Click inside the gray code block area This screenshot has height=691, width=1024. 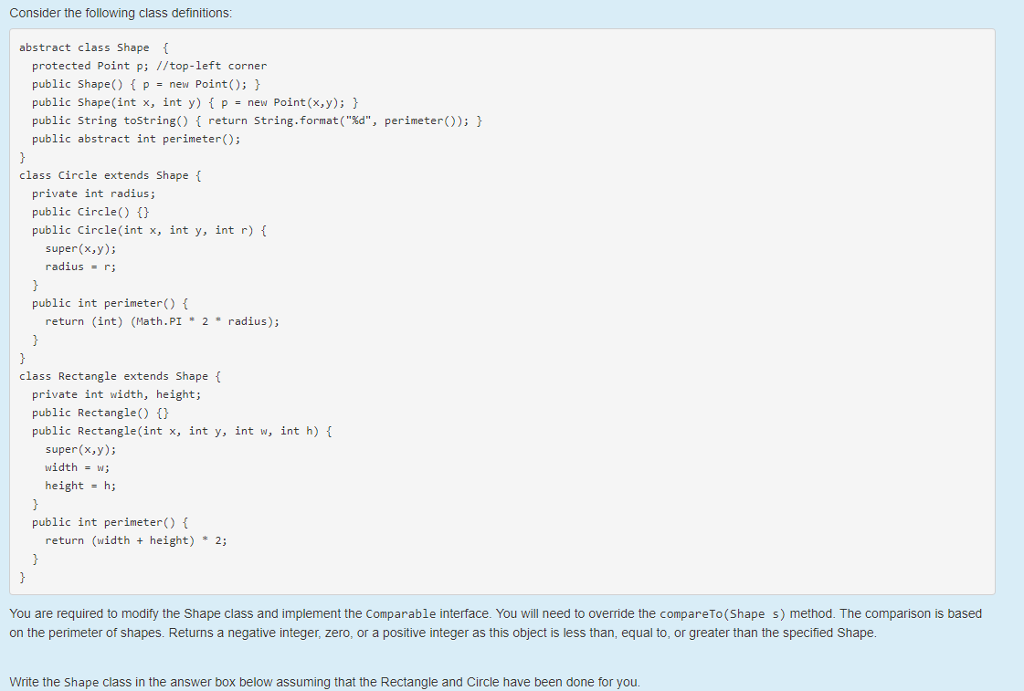point(600,300)
